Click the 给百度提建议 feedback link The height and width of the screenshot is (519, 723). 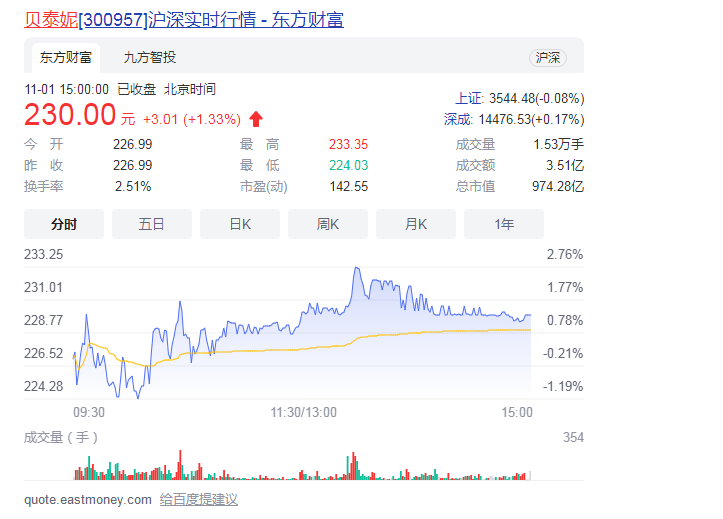(199, 499)
